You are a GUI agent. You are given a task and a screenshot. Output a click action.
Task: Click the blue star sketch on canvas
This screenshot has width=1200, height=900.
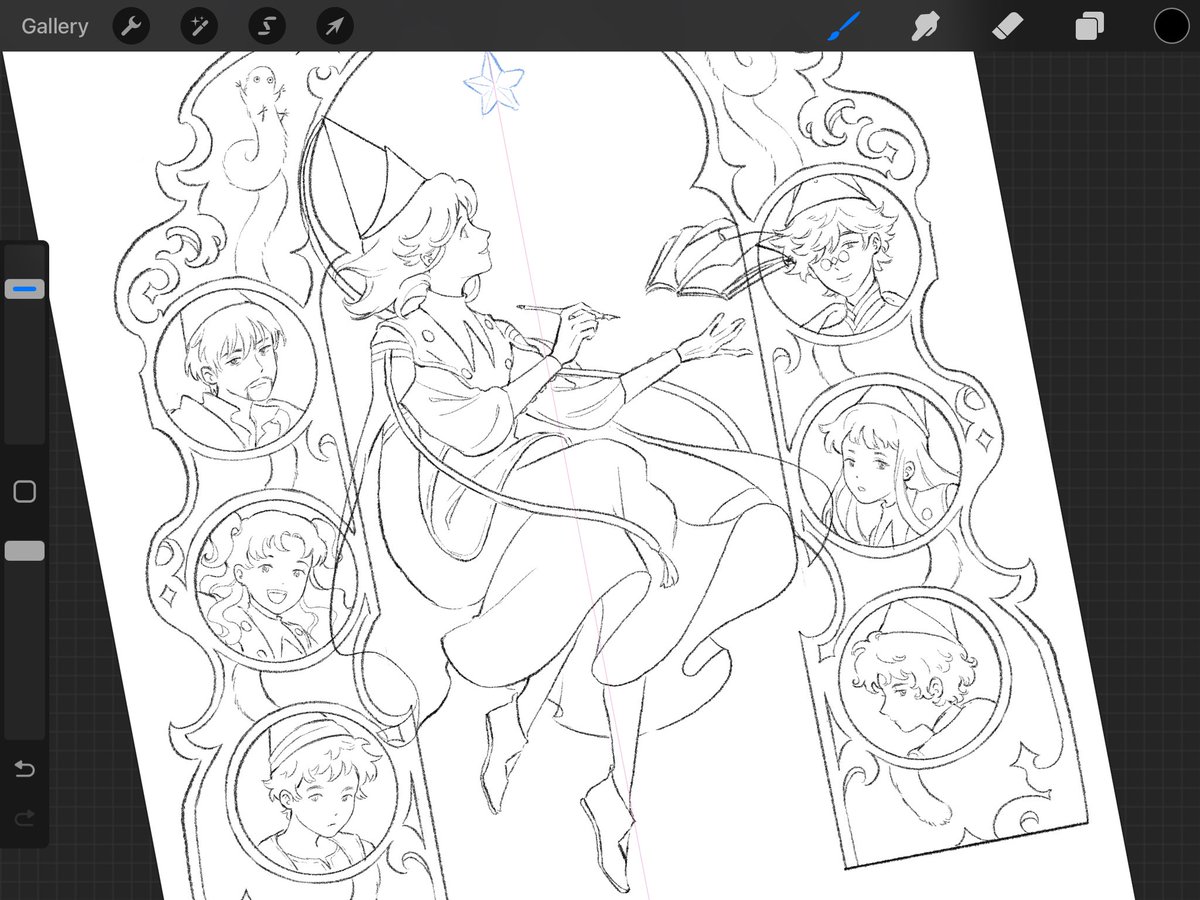point(495,87)
